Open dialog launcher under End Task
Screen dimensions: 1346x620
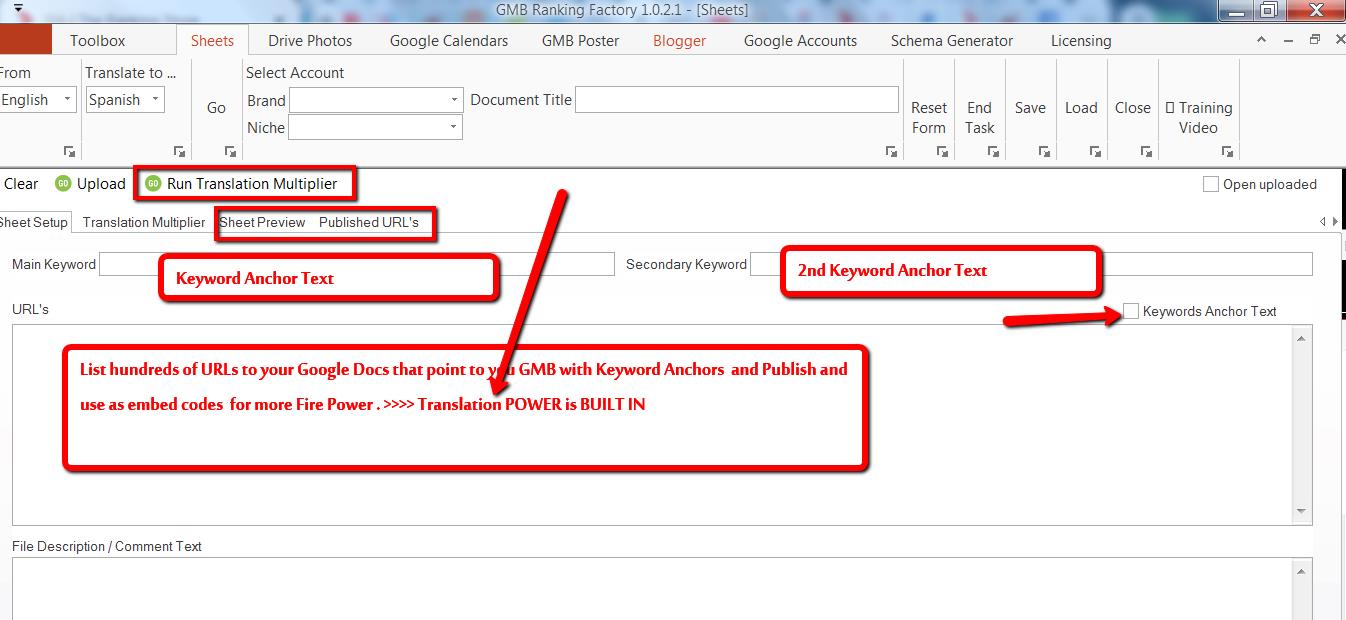pos(993,152)
